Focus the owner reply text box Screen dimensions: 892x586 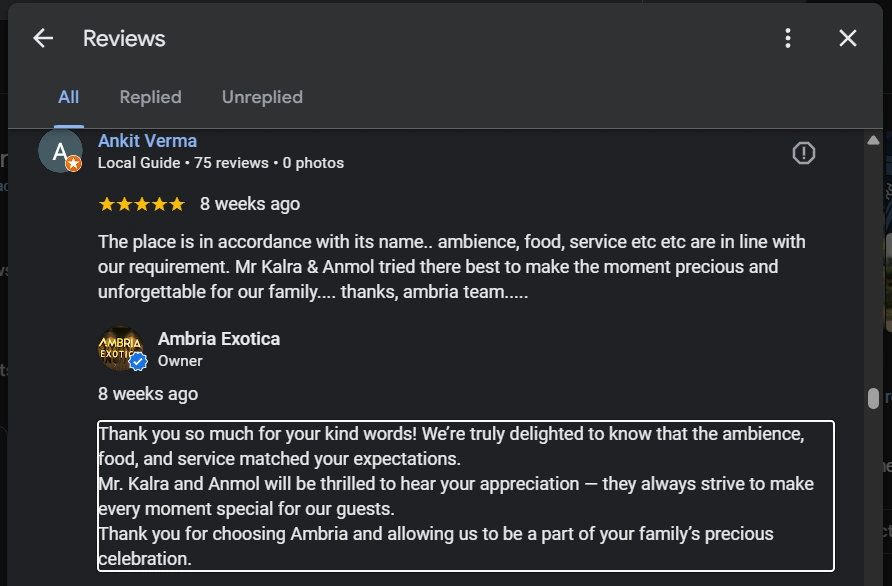[x=465, y=496]
